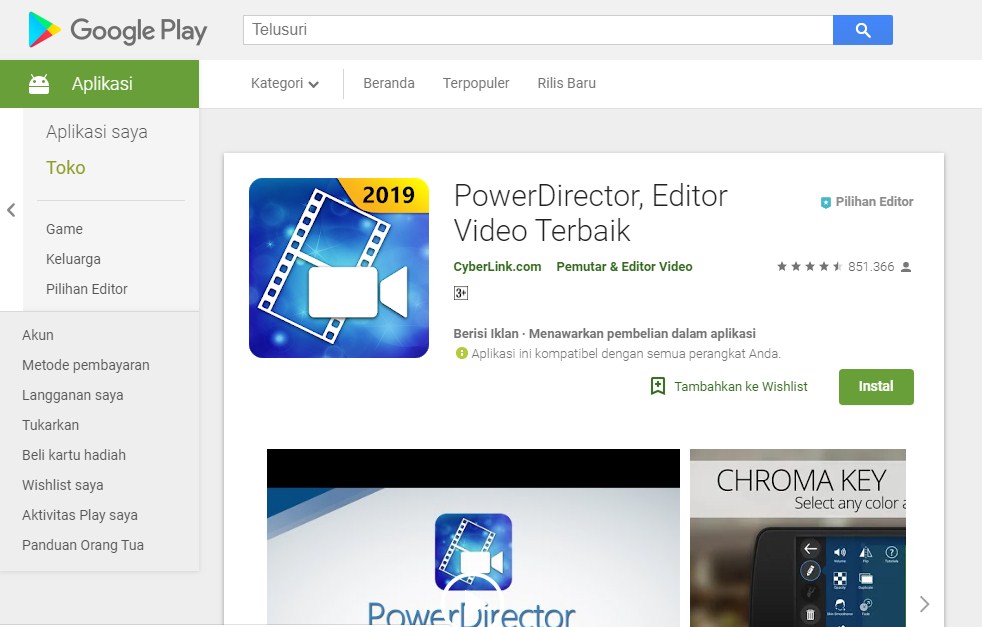The image size is (982, 627).
Task: Open the Tukarkan link
Action: coord(50,425)
